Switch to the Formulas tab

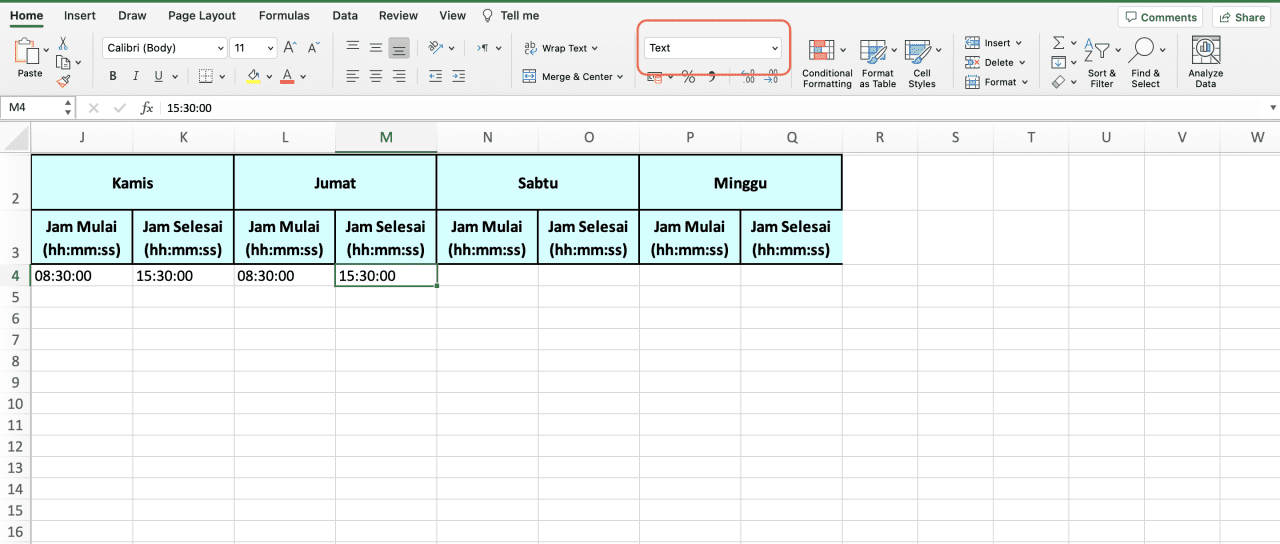click(284, 16)
